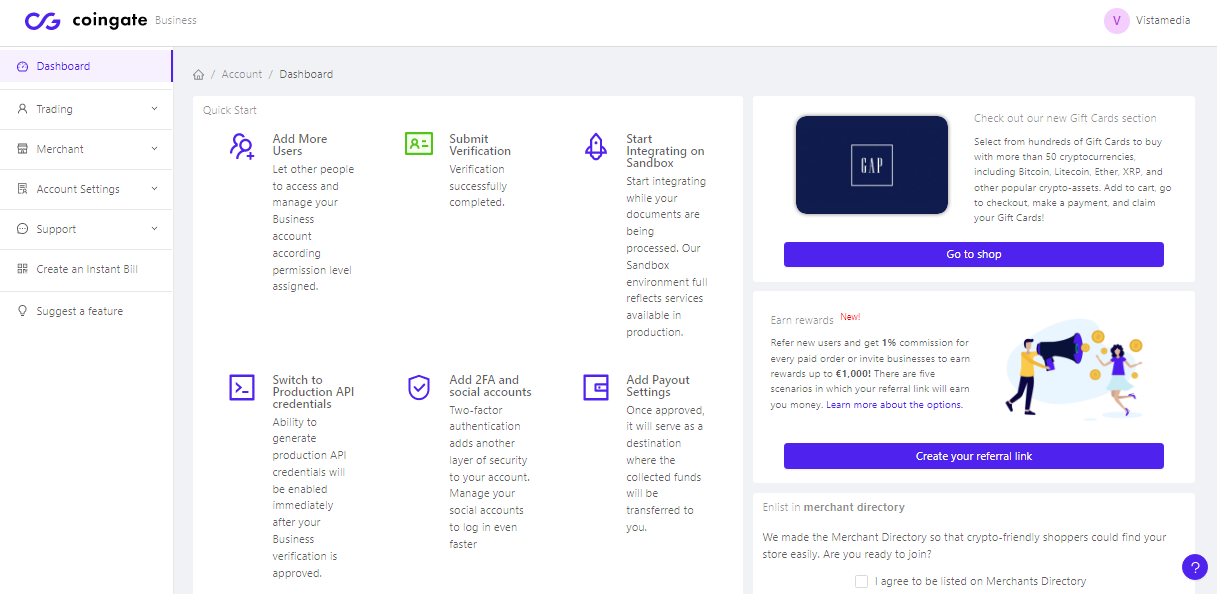
Task: Click the home icon in breadcrumb
Action: point(199,74)
